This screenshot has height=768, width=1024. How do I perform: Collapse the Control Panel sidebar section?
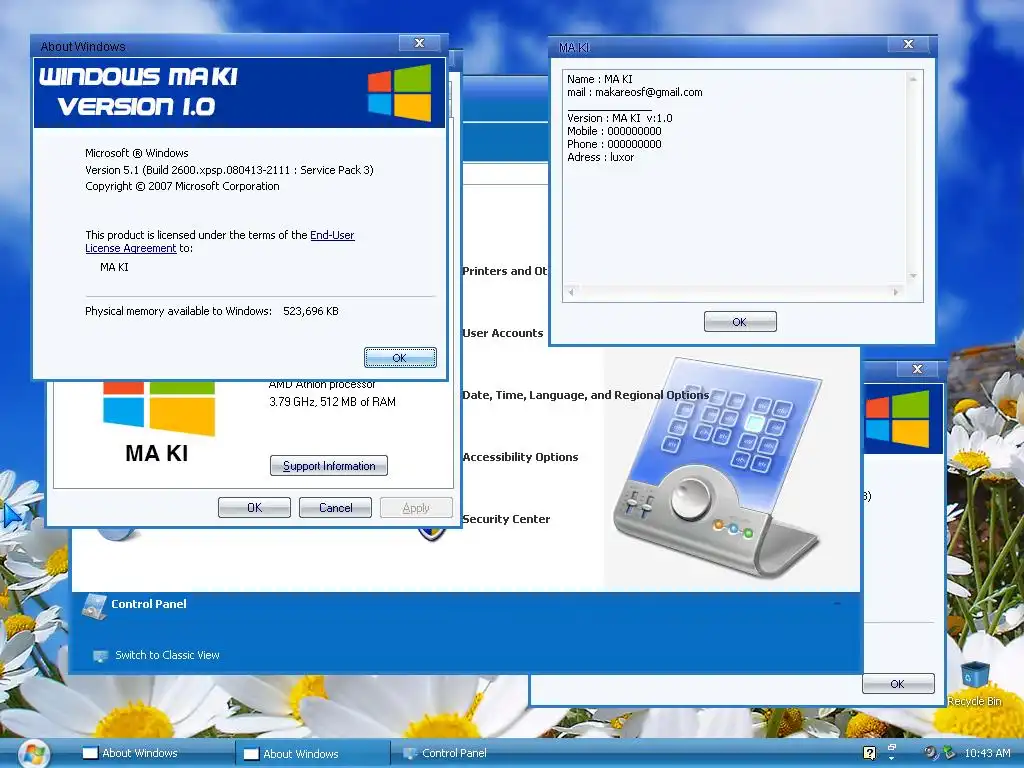tap(837, 603)
